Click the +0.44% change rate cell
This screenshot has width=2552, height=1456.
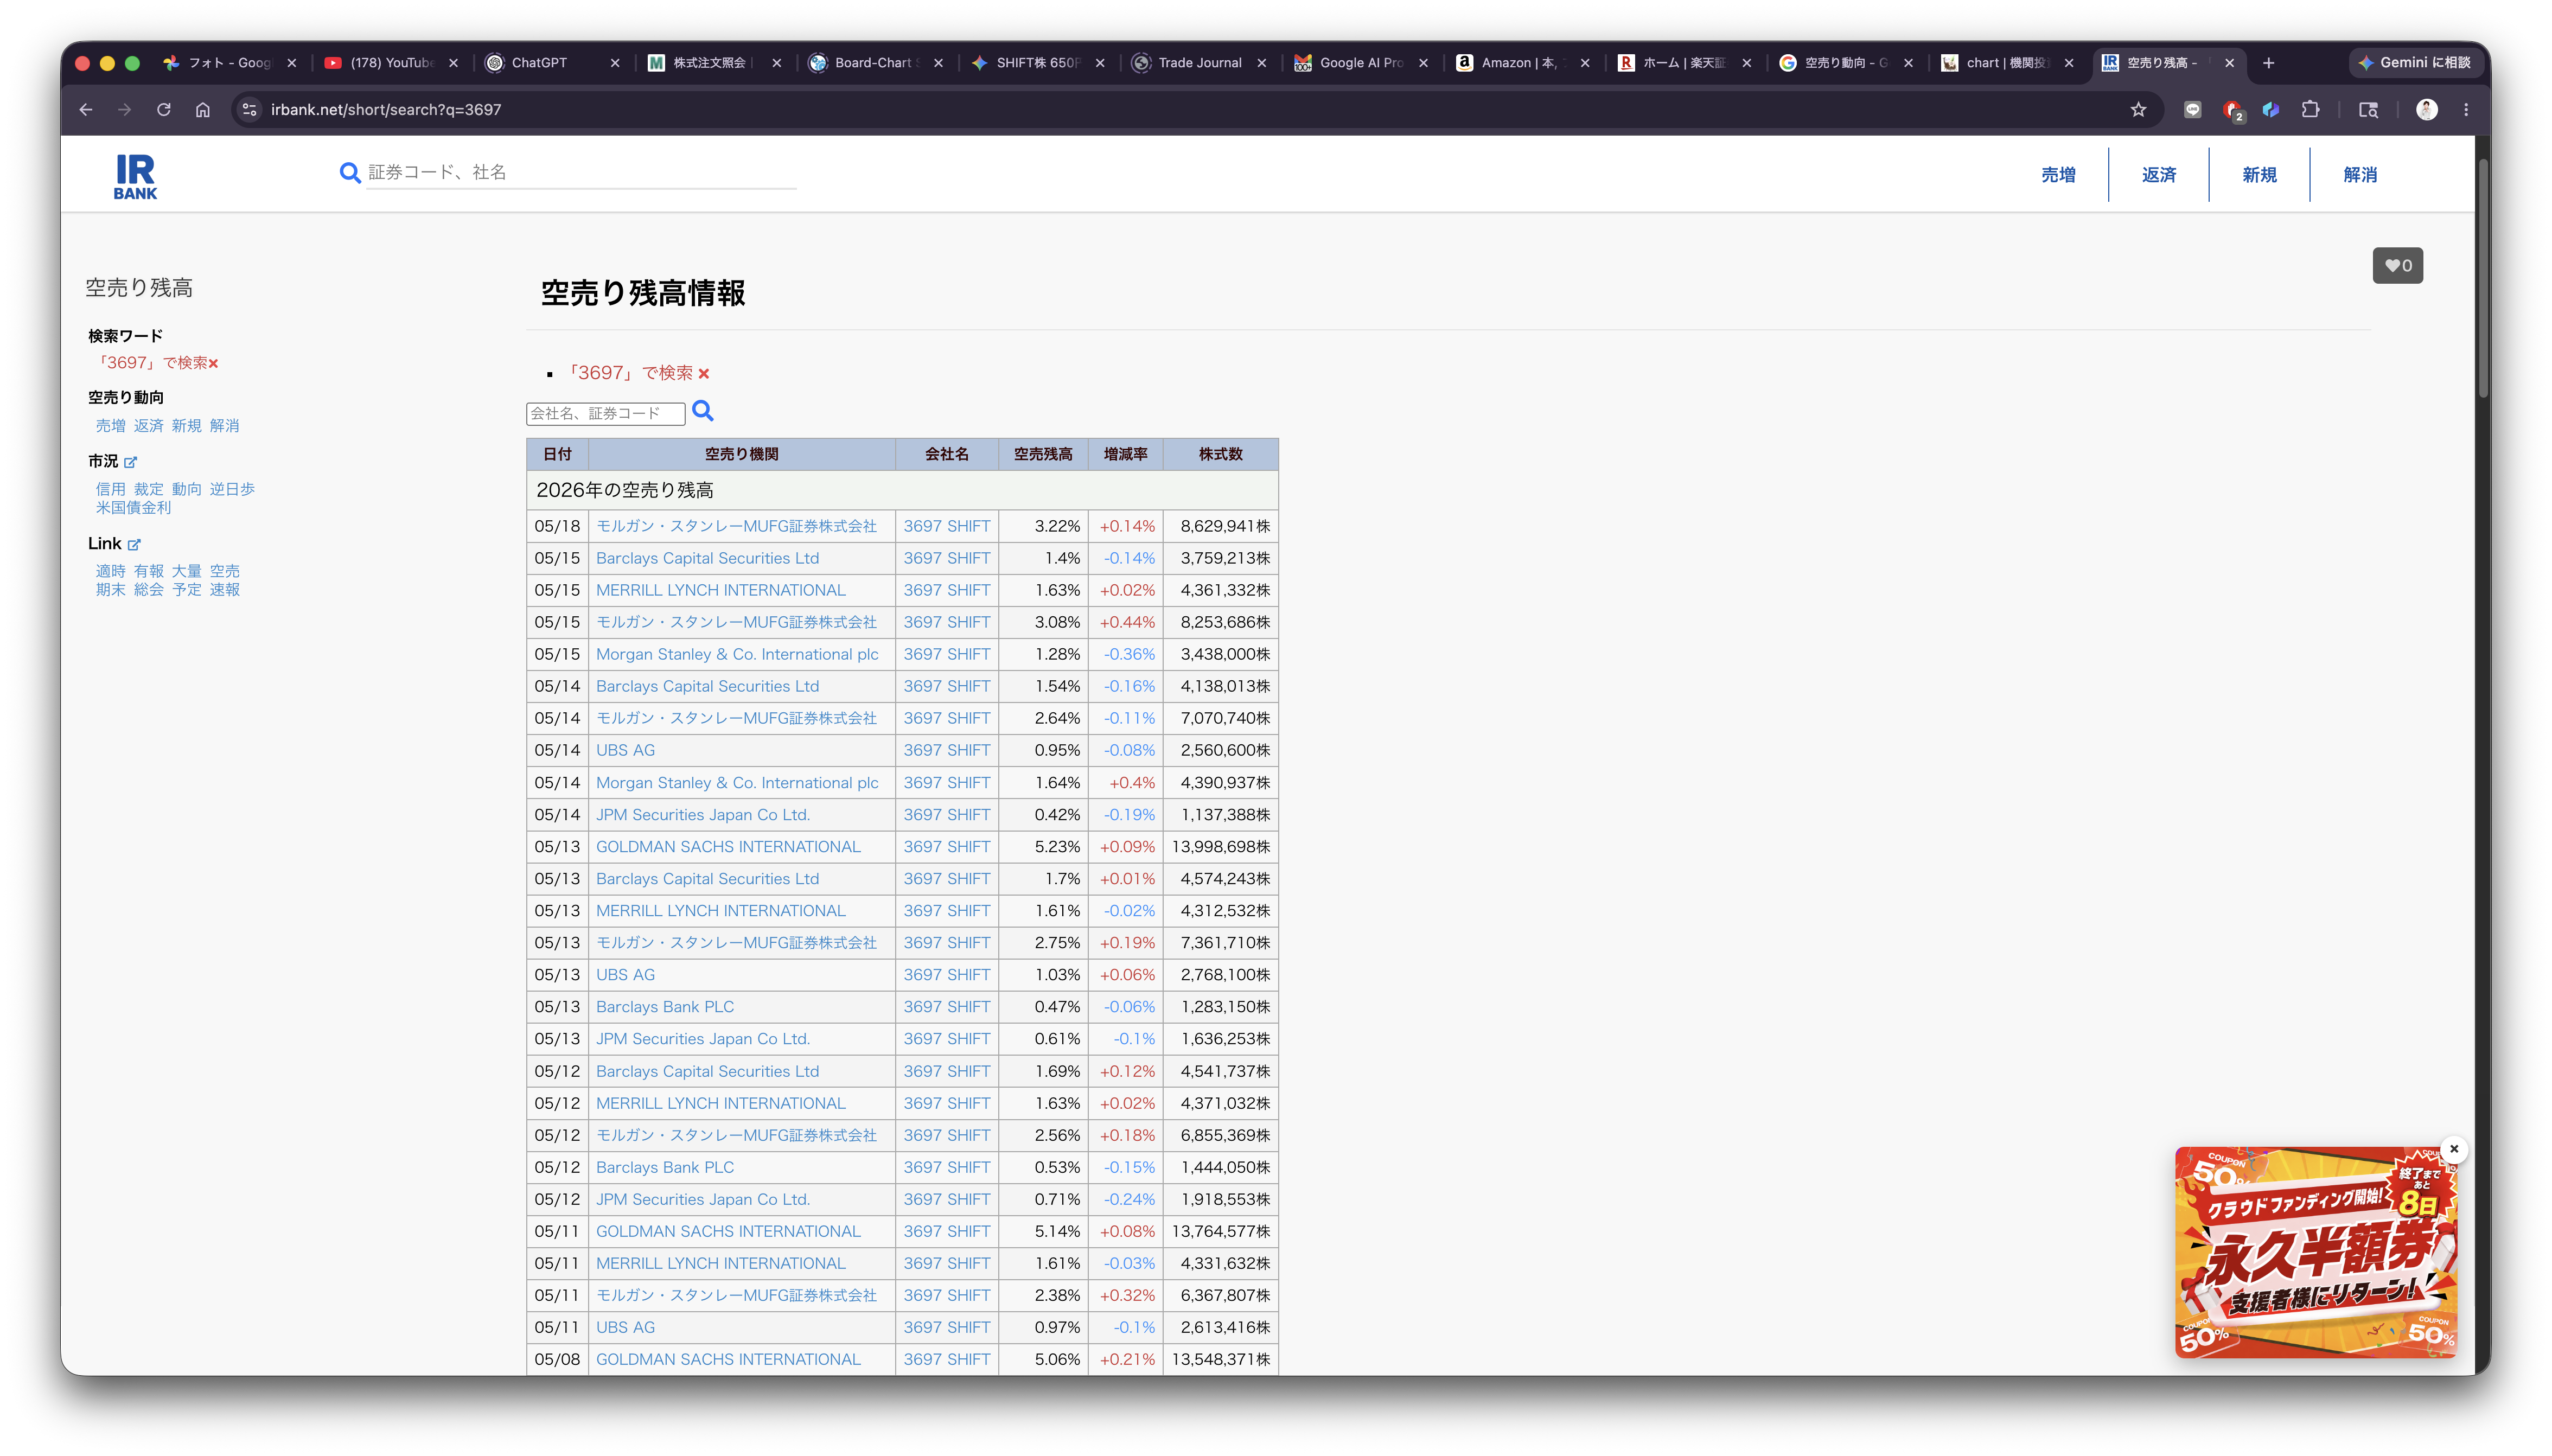(1127, 622)
